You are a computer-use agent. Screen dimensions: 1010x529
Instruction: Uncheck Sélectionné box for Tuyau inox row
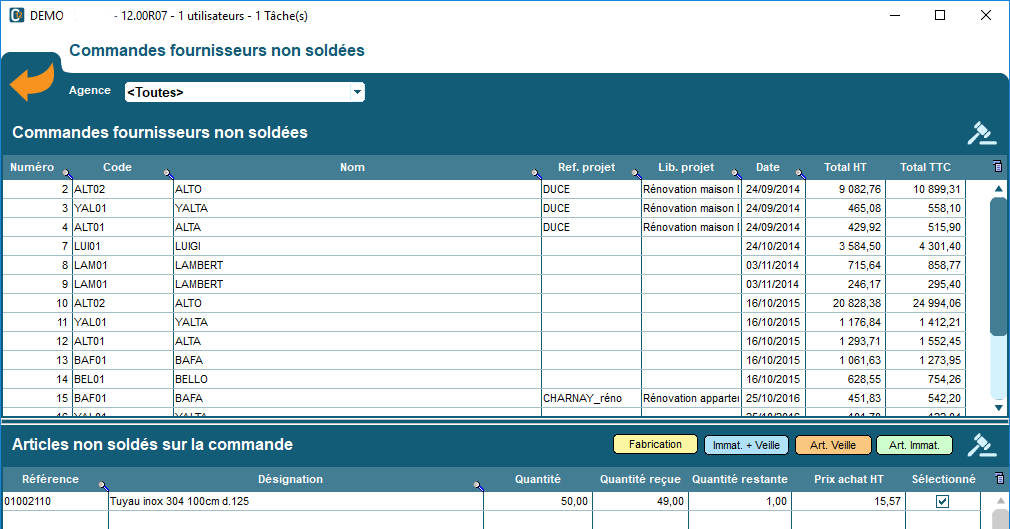[x=942, y=501]
